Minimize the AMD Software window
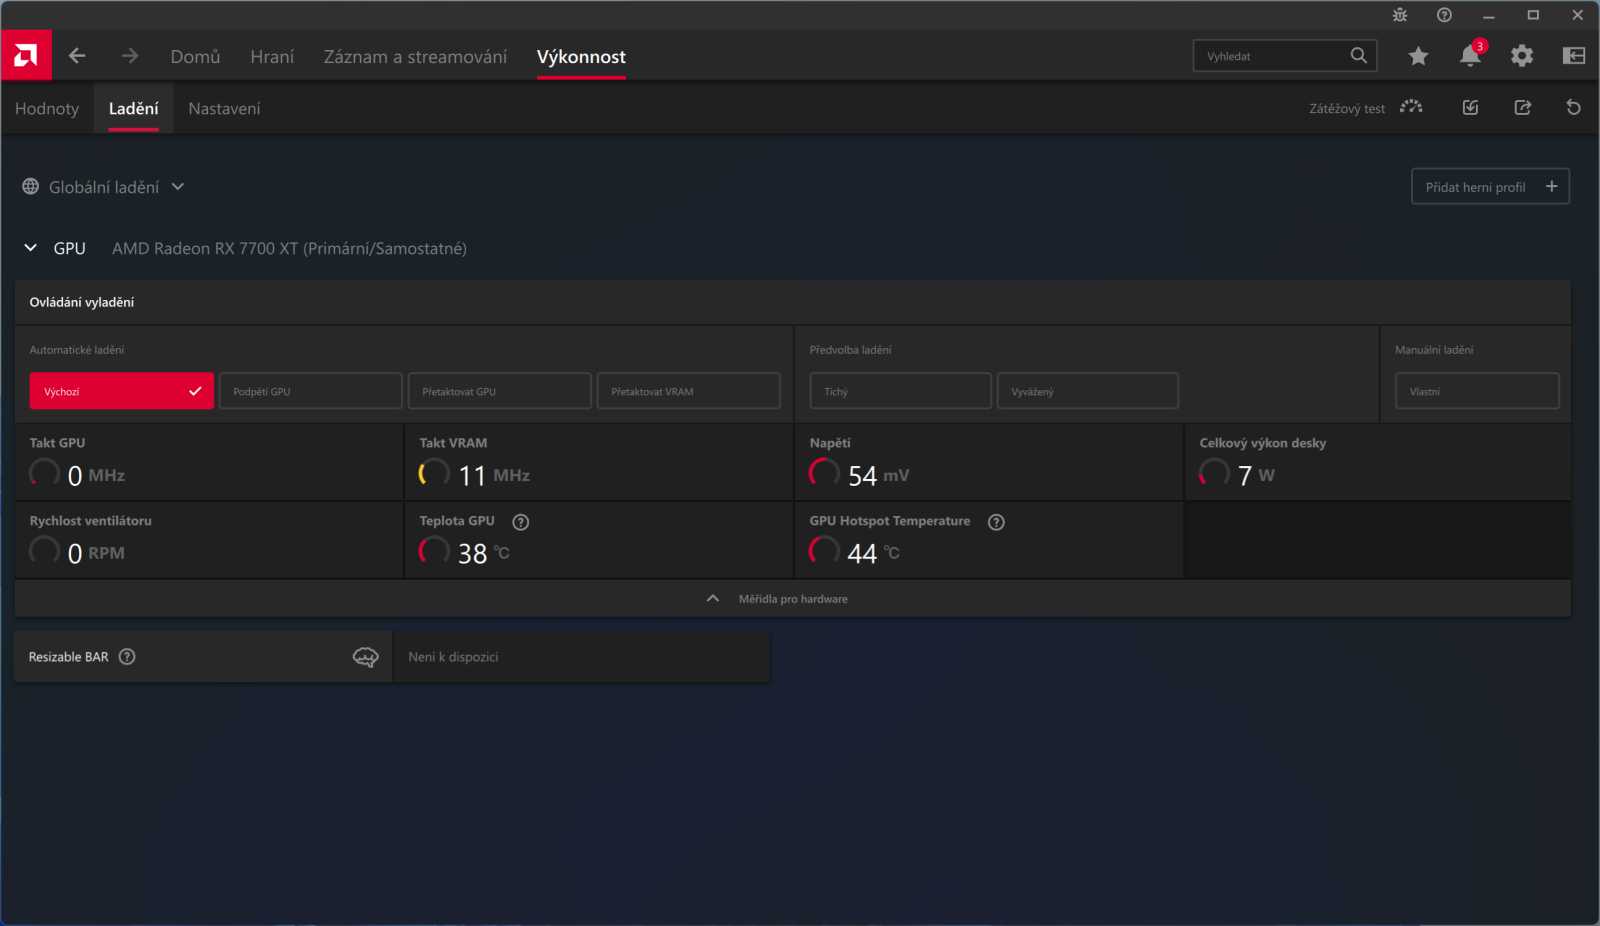The width and height of the screenshot is (1600, 926). point(1489,15)
